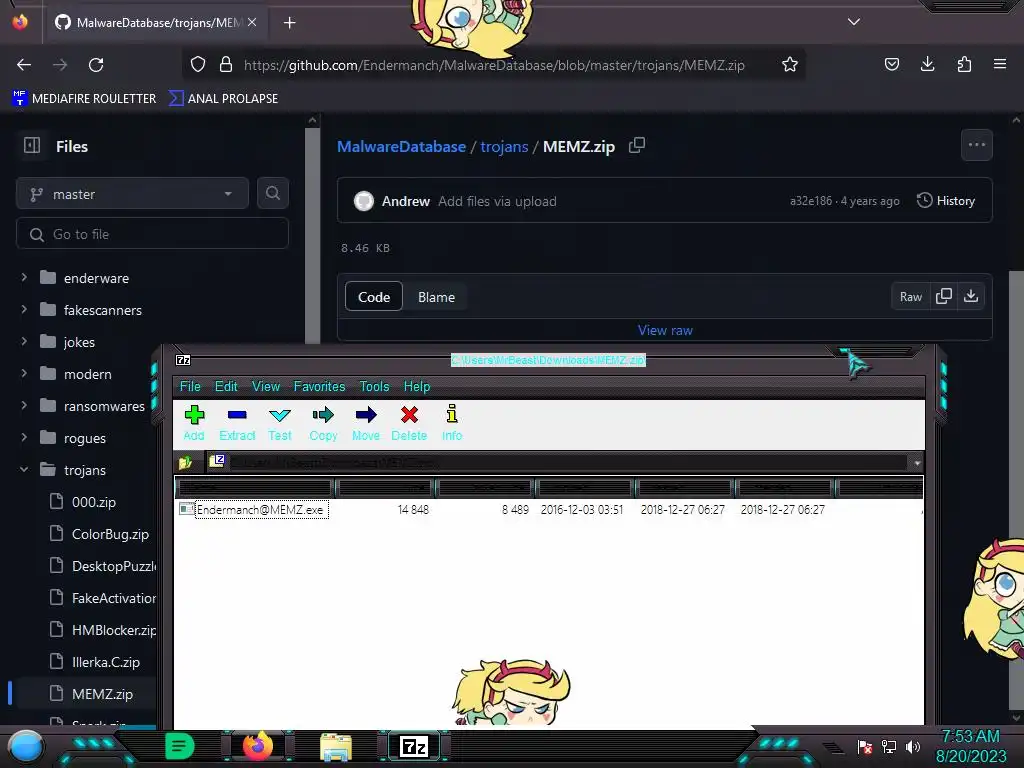Open ColorBug.zip in file tree
Viewport: 1024px width, 768px height.
110,534
